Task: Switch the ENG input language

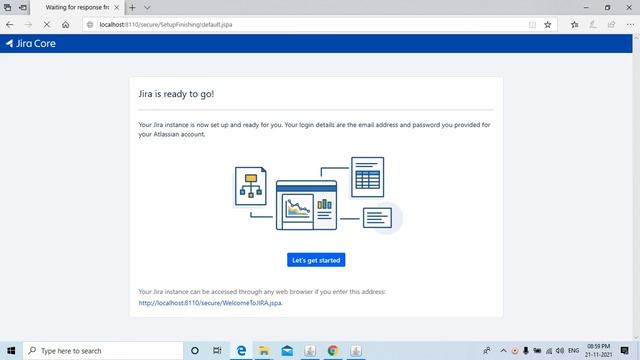Action: point(573,351)
